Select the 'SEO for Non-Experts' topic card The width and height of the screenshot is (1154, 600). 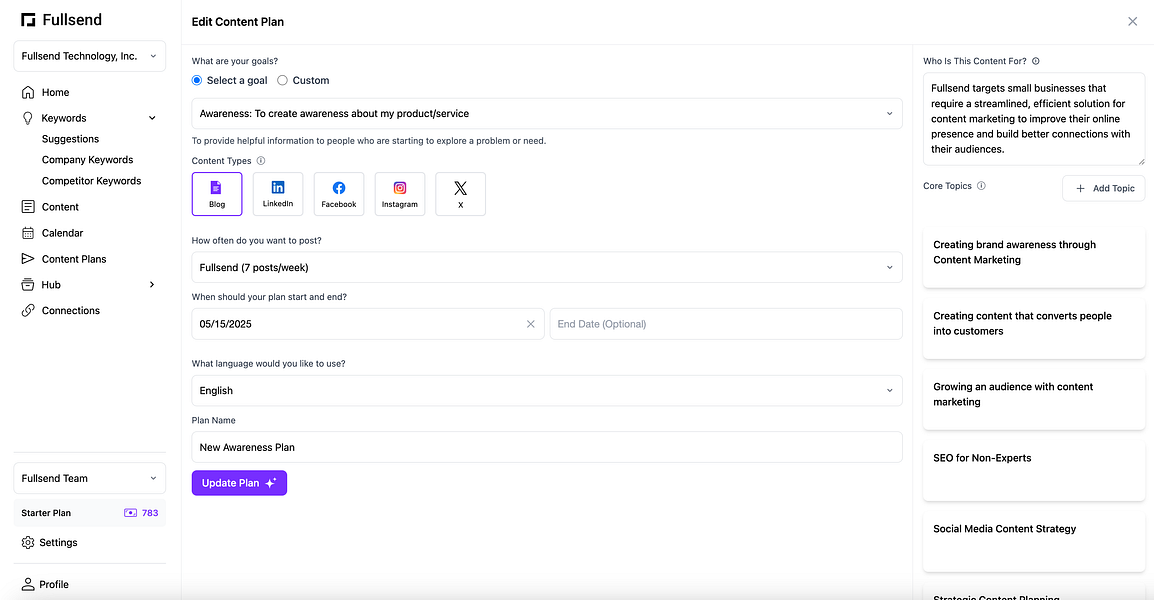(x=1034, y=470)
